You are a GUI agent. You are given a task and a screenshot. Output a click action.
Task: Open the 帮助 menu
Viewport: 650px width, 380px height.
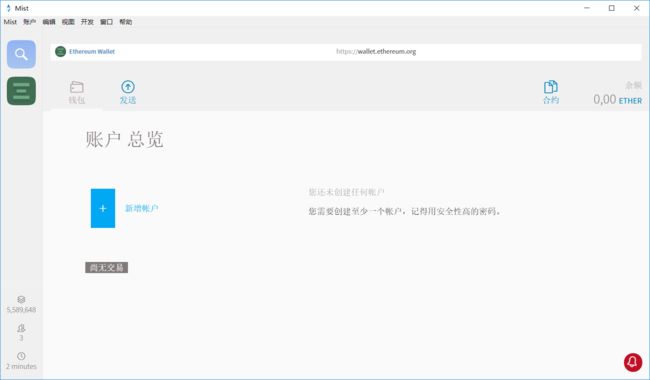(126, 22)
